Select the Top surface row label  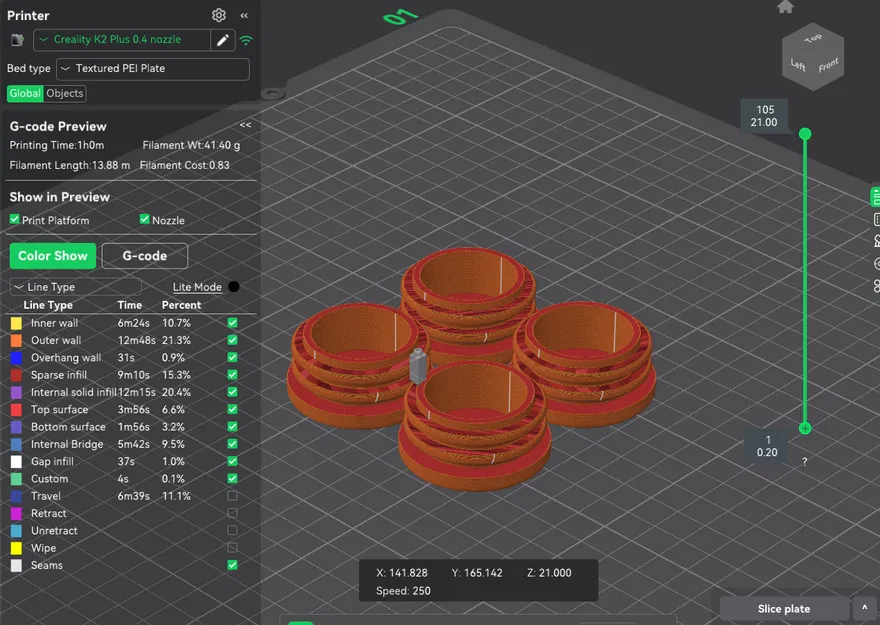pyautogui.click(x=59, y=410)
